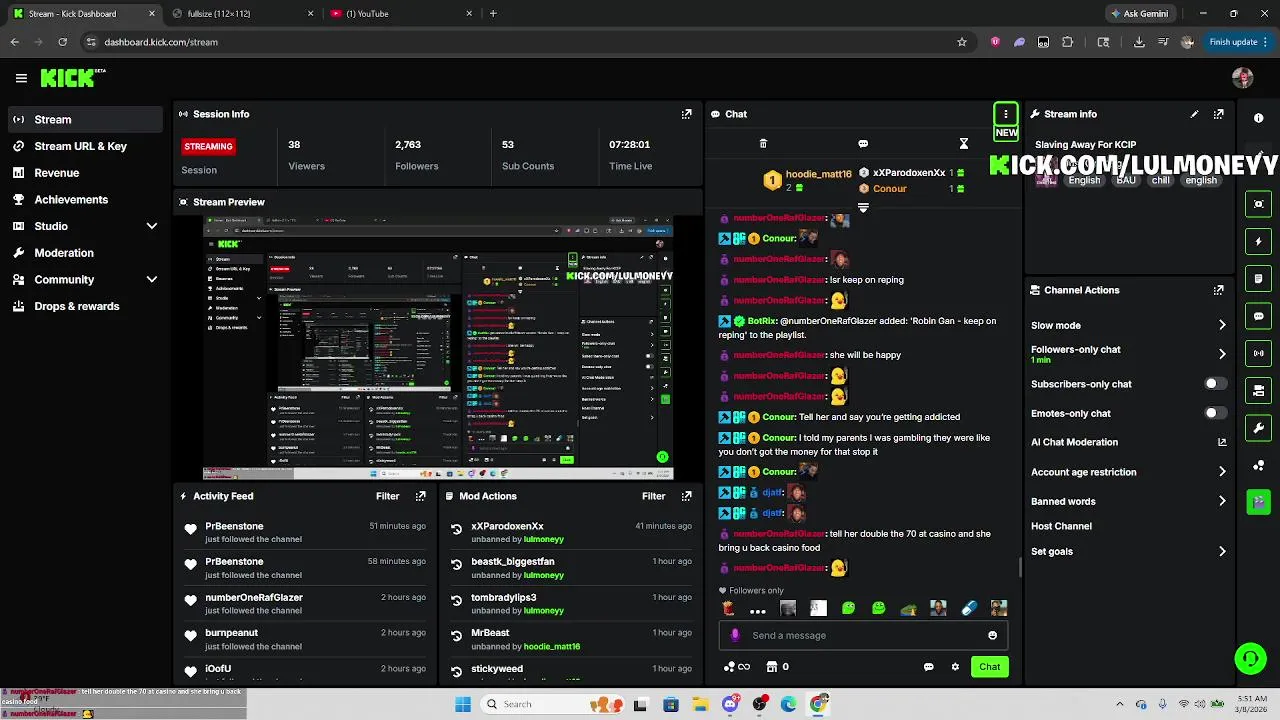Screen dimensions: 1280x720
Task: Click the shop icon with count 0
Action: point(777,667)
